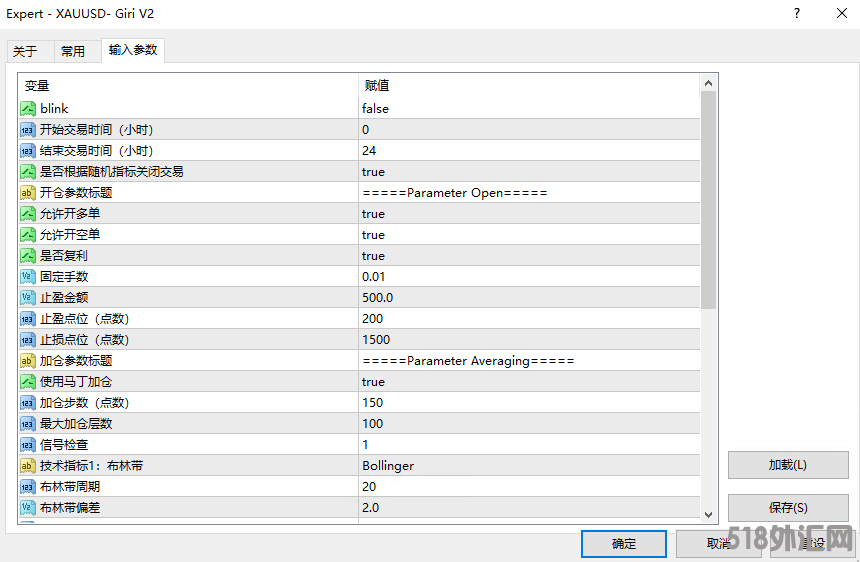Click the string icon beside 技术指标1: 布林带
This screenshot has height=562, width=860.
point(28,465)
